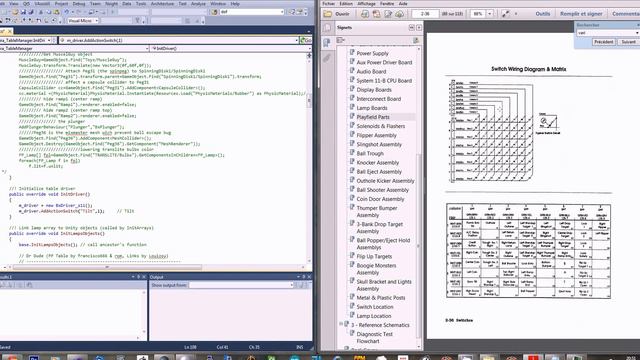
Task: Select the Power Supply bookmark
Action: [x=372, y=53]
